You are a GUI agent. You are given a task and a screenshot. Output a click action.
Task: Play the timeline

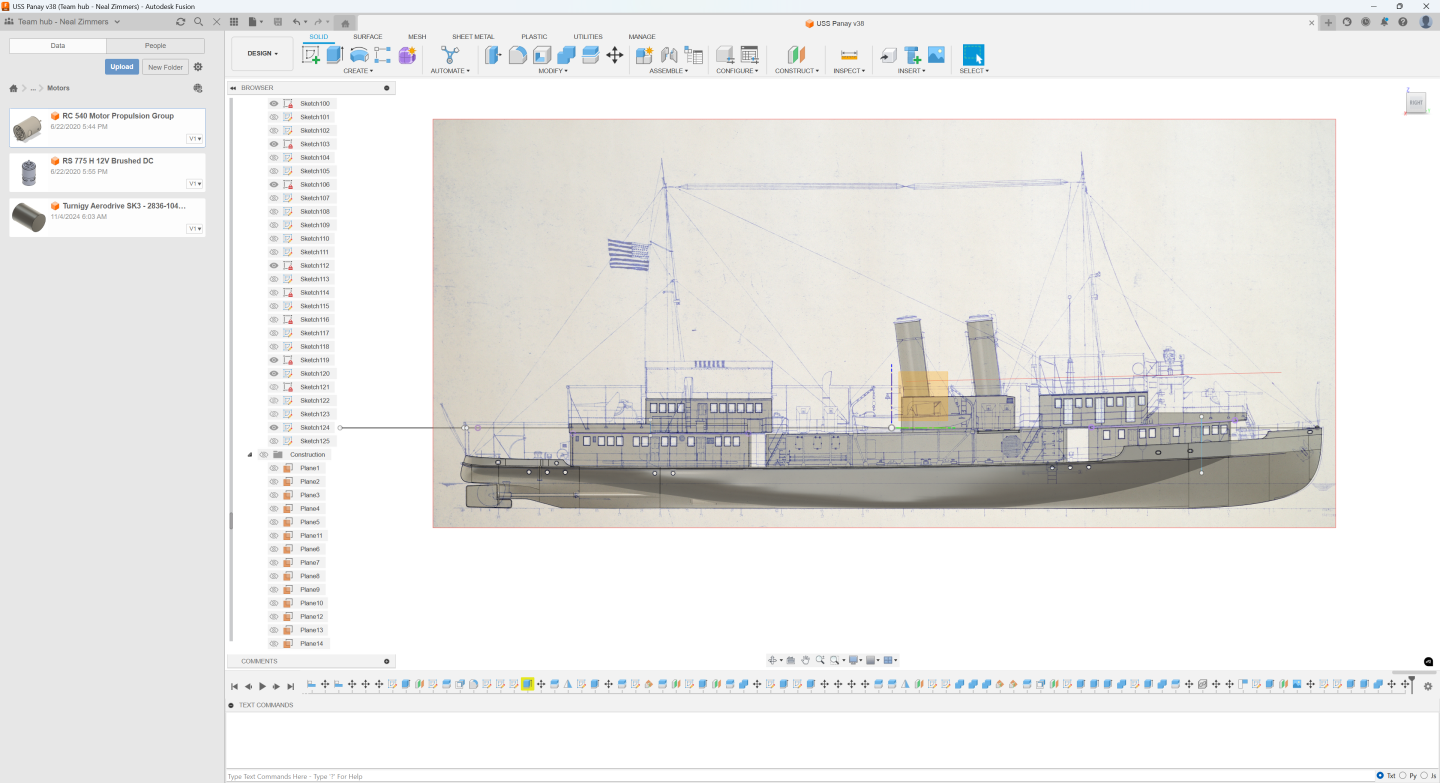[x=262, y=686]
